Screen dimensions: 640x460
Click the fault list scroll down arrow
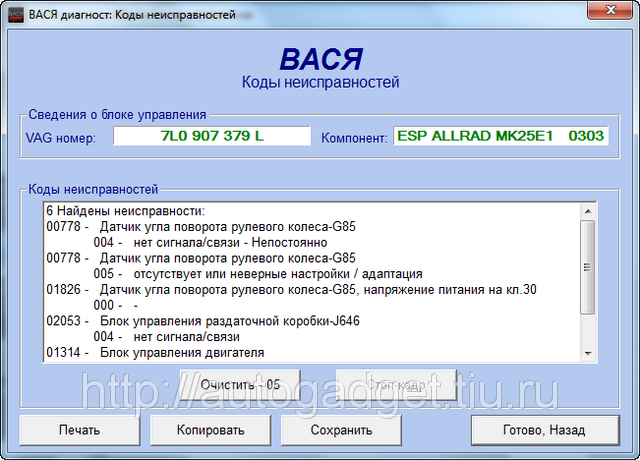(x=588, y=353)
